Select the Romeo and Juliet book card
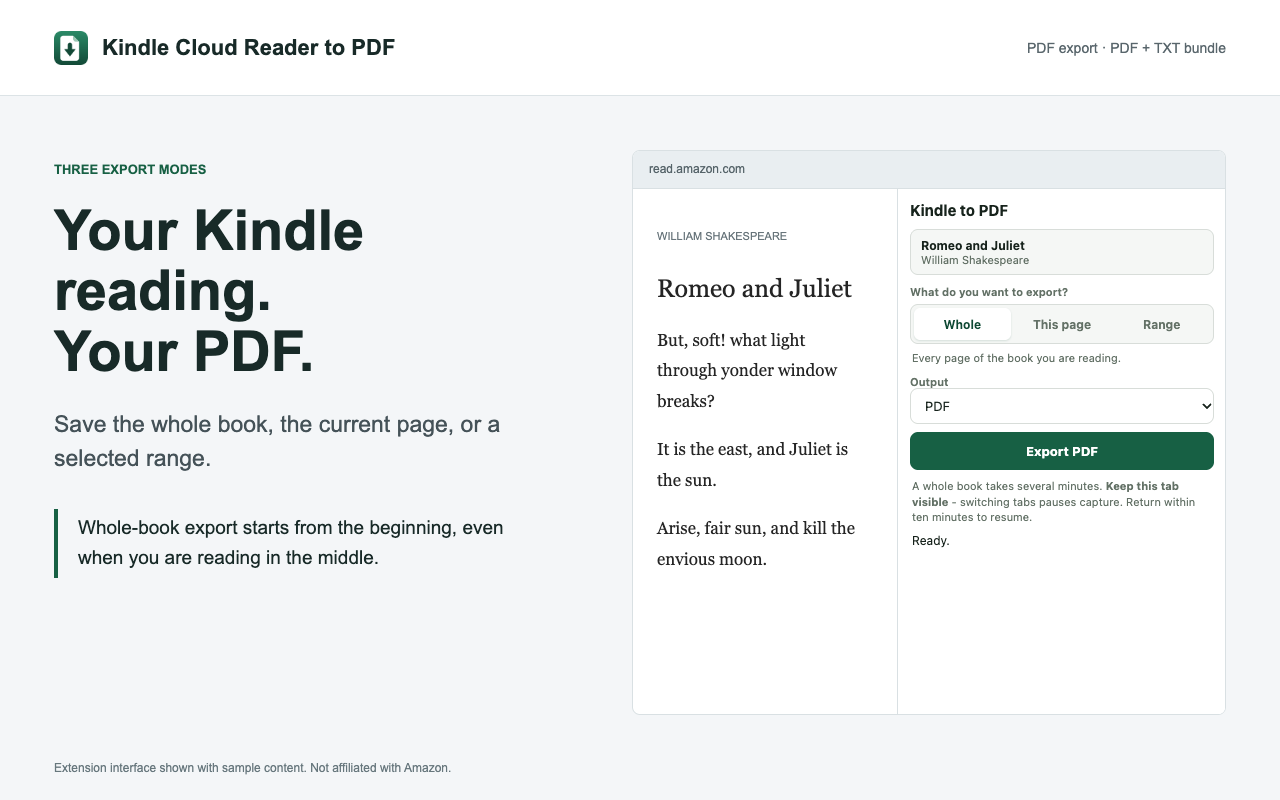Image resolution: width=1280 pixels, height=800 pixels. pyautogui.click(x=1062, y=252)
